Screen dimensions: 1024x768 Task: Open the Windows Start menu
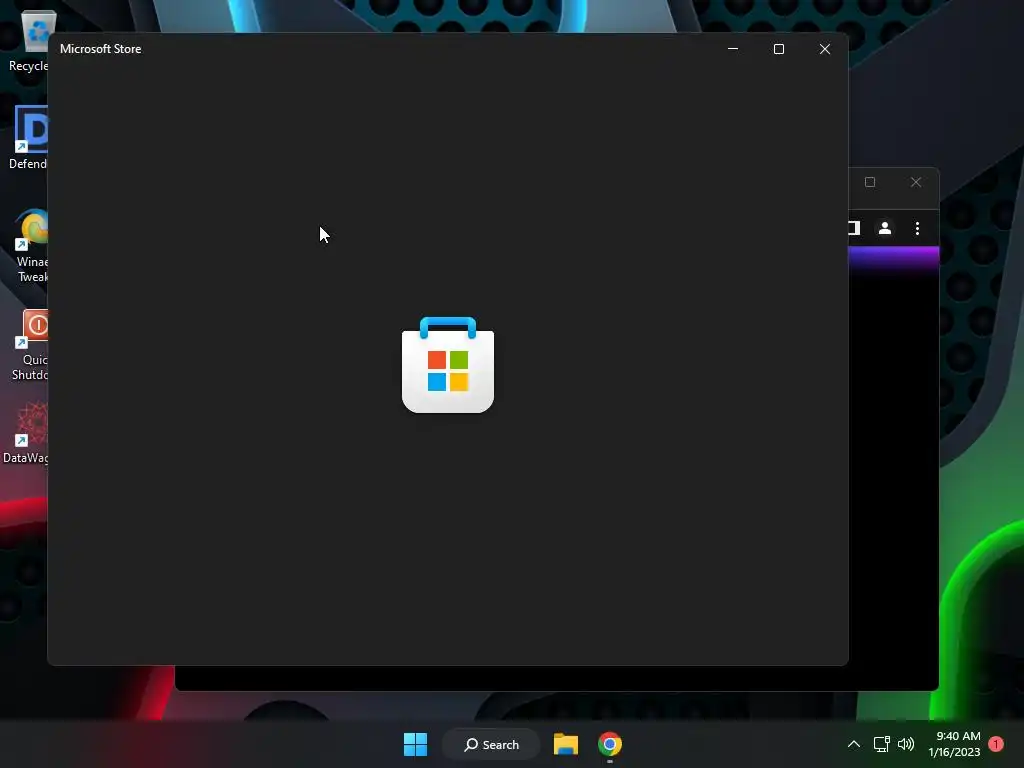(415, 744)
